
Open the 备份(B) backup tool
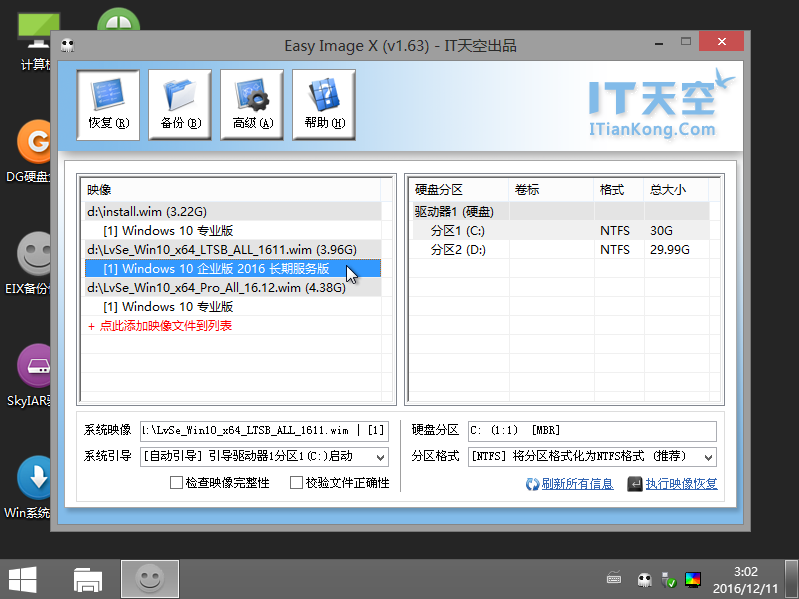pos(180,105)
